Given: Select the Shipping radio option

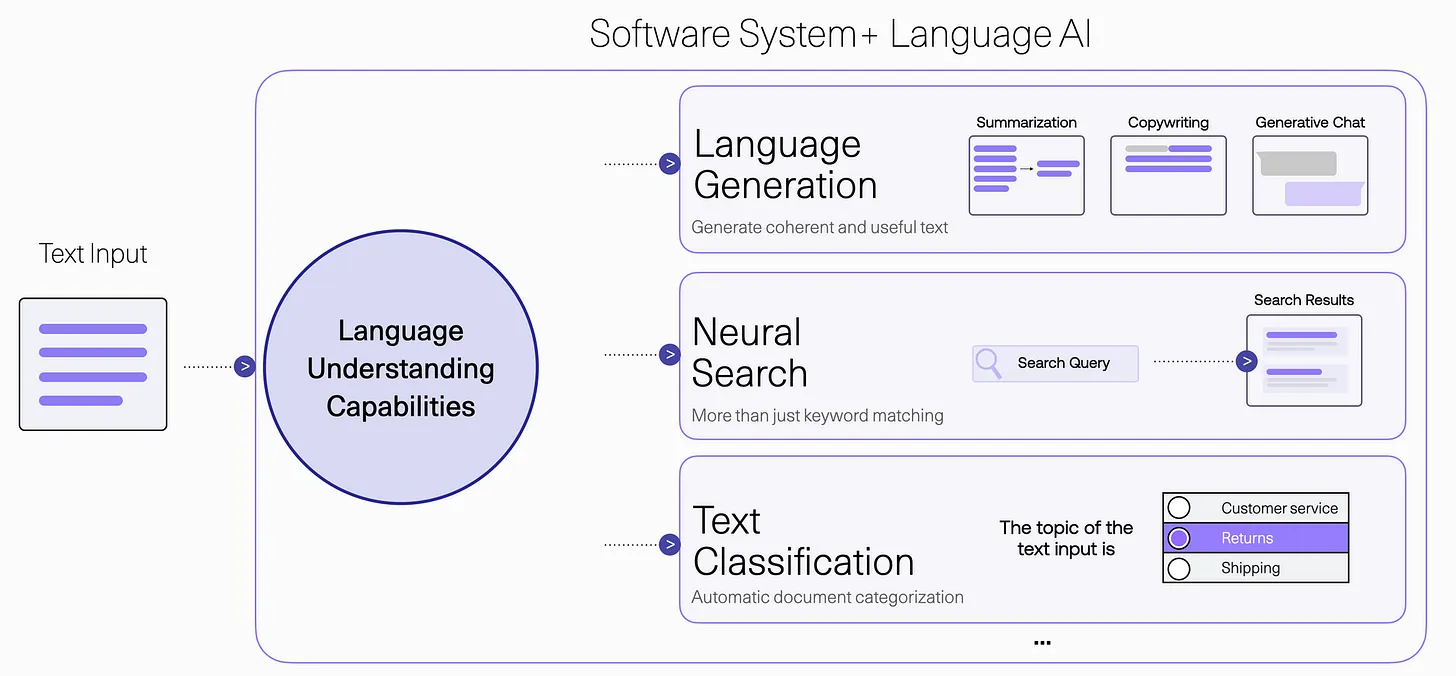Looking at the screenshot, I should tap(1179, 568).
